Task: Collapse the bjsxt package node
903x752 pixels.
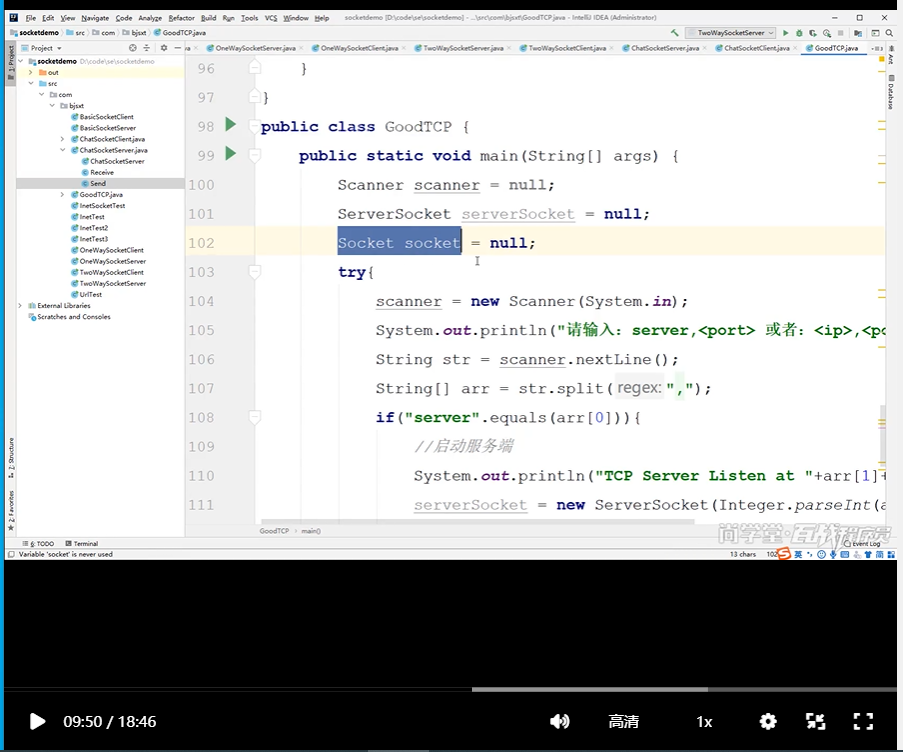Action: point(52,106)
